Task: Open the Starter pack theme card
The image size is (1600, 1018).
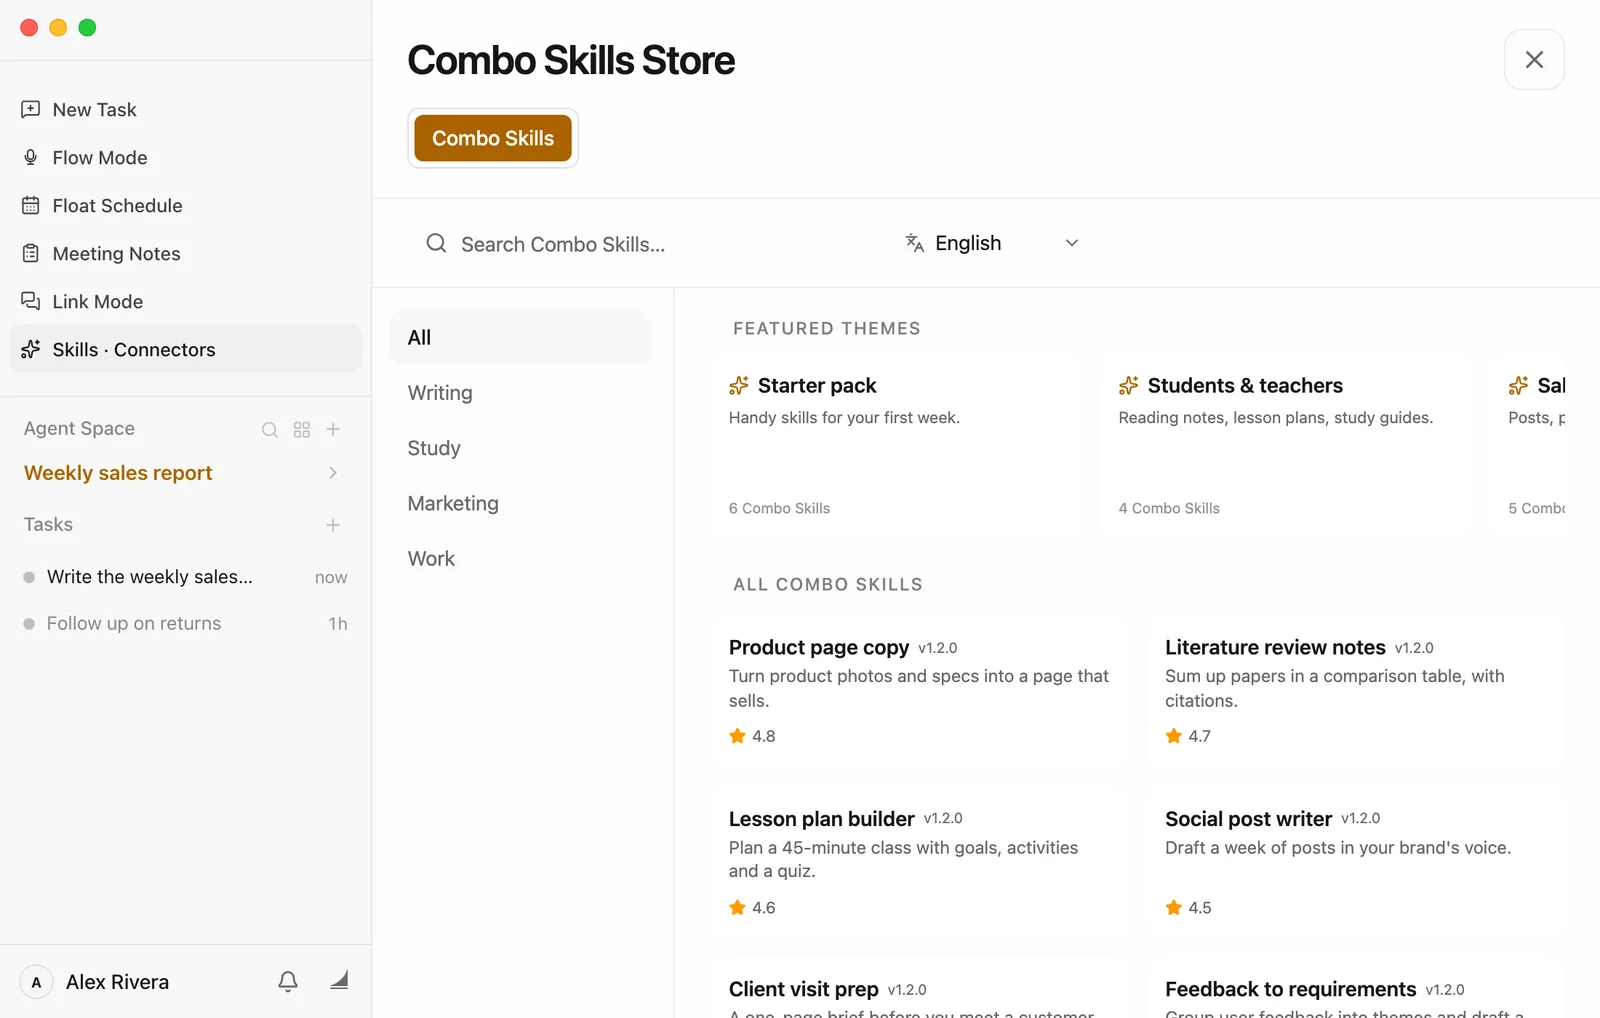Action: [x=898, y=444]
